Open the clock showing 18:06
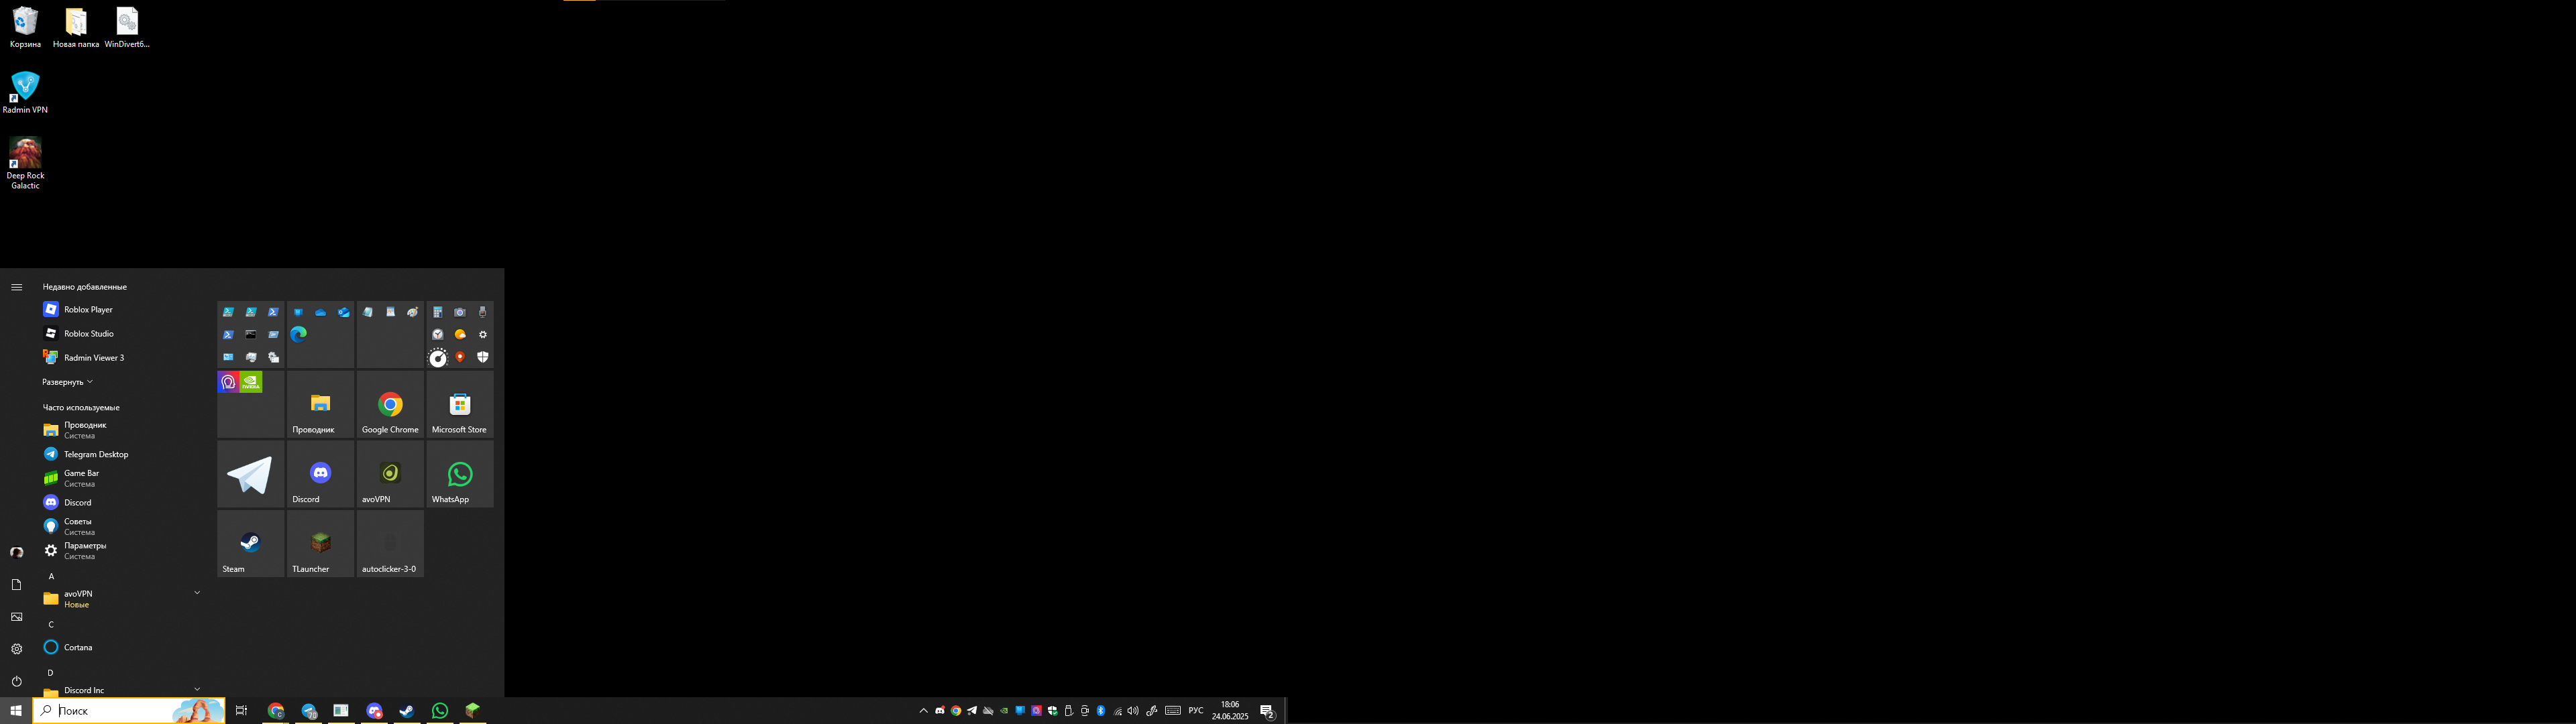Image resolution: width=2576 pixels, height=724 pixels. (x=1230, y=711)
